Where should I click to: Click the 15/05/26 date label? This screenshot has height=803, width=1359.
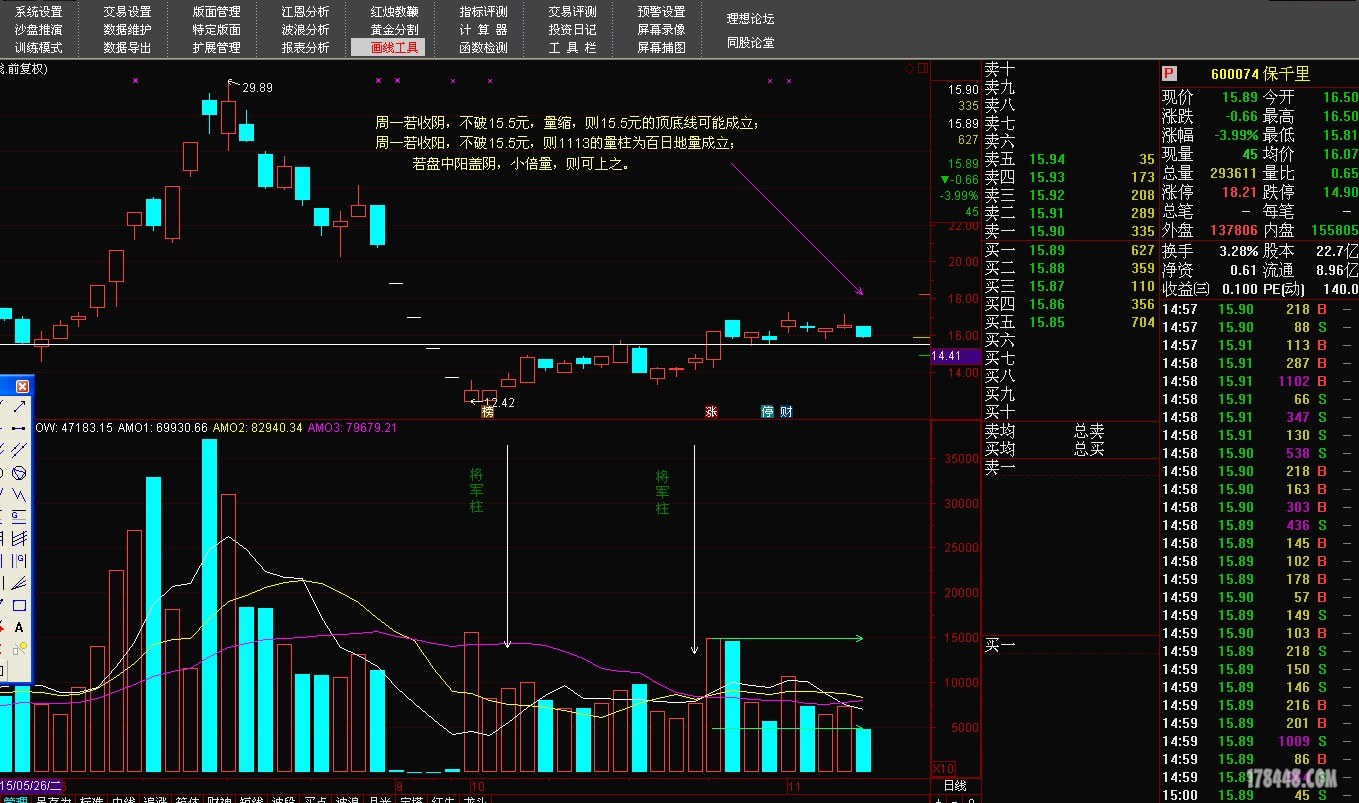[31, 786]
